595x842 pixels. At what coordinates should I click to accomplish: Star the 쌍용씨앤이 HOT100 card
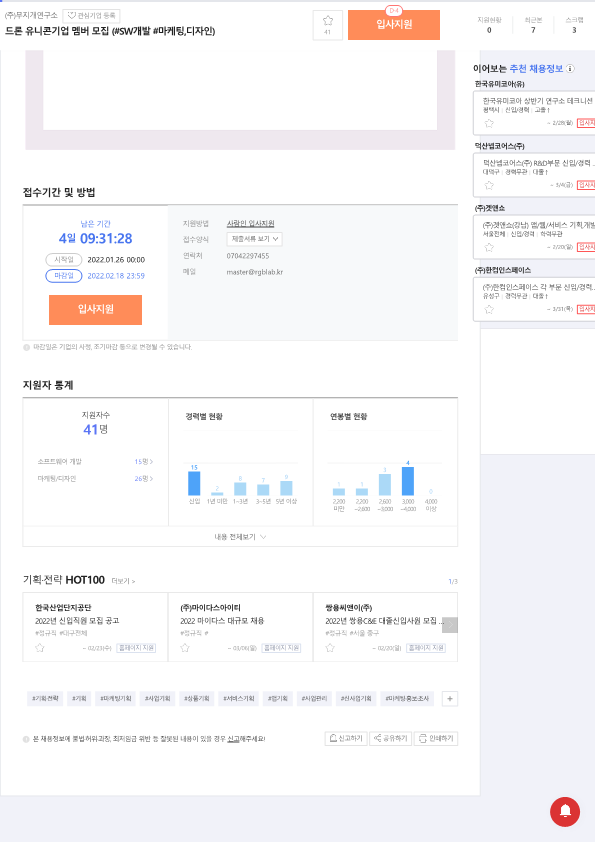(x=330, y=648)
